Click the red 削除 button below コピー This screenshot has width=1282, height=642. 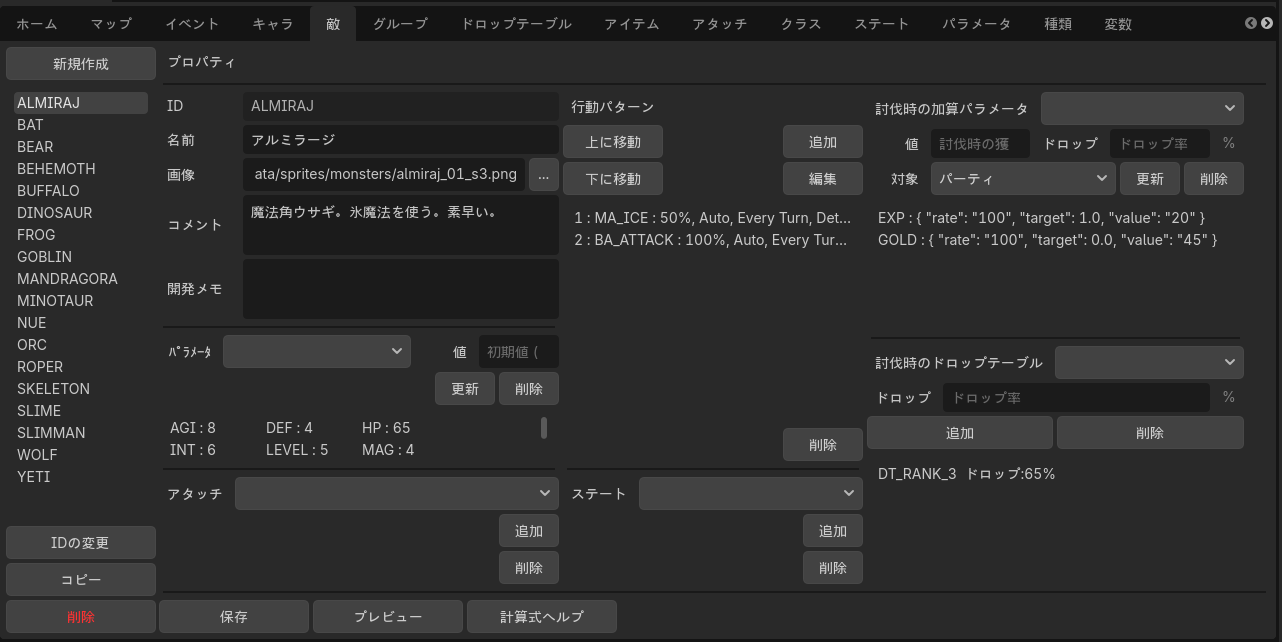[x=81, y=617]
